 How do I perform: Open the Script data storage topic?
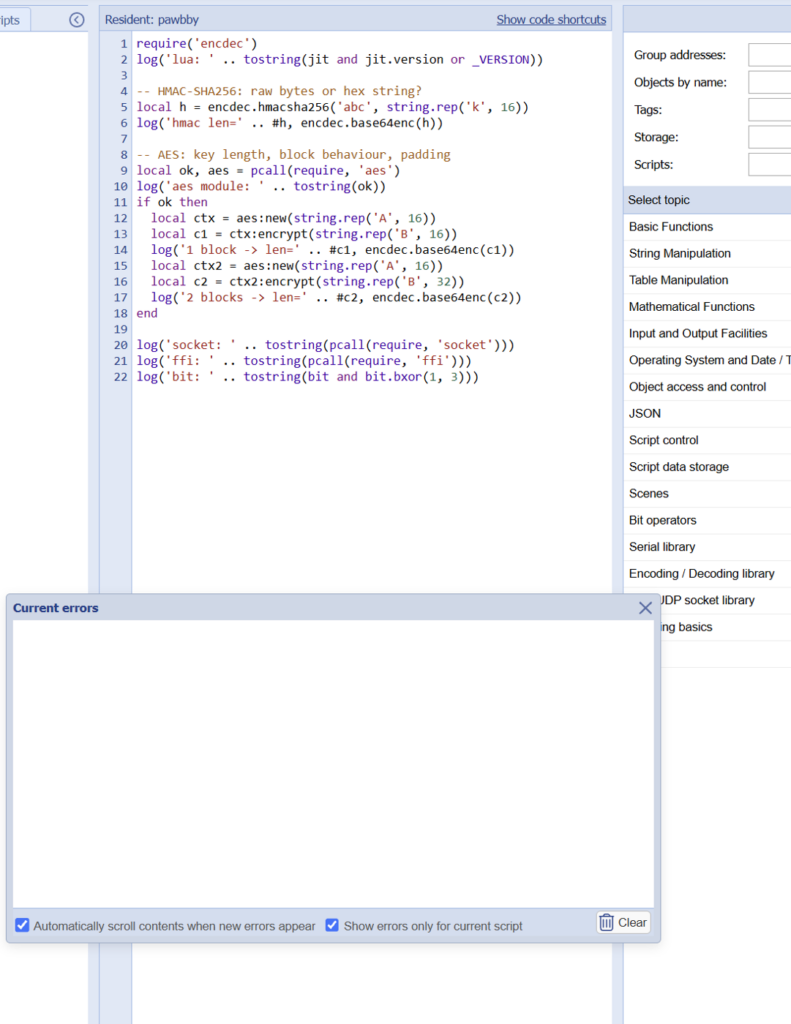tap(707, 468)
